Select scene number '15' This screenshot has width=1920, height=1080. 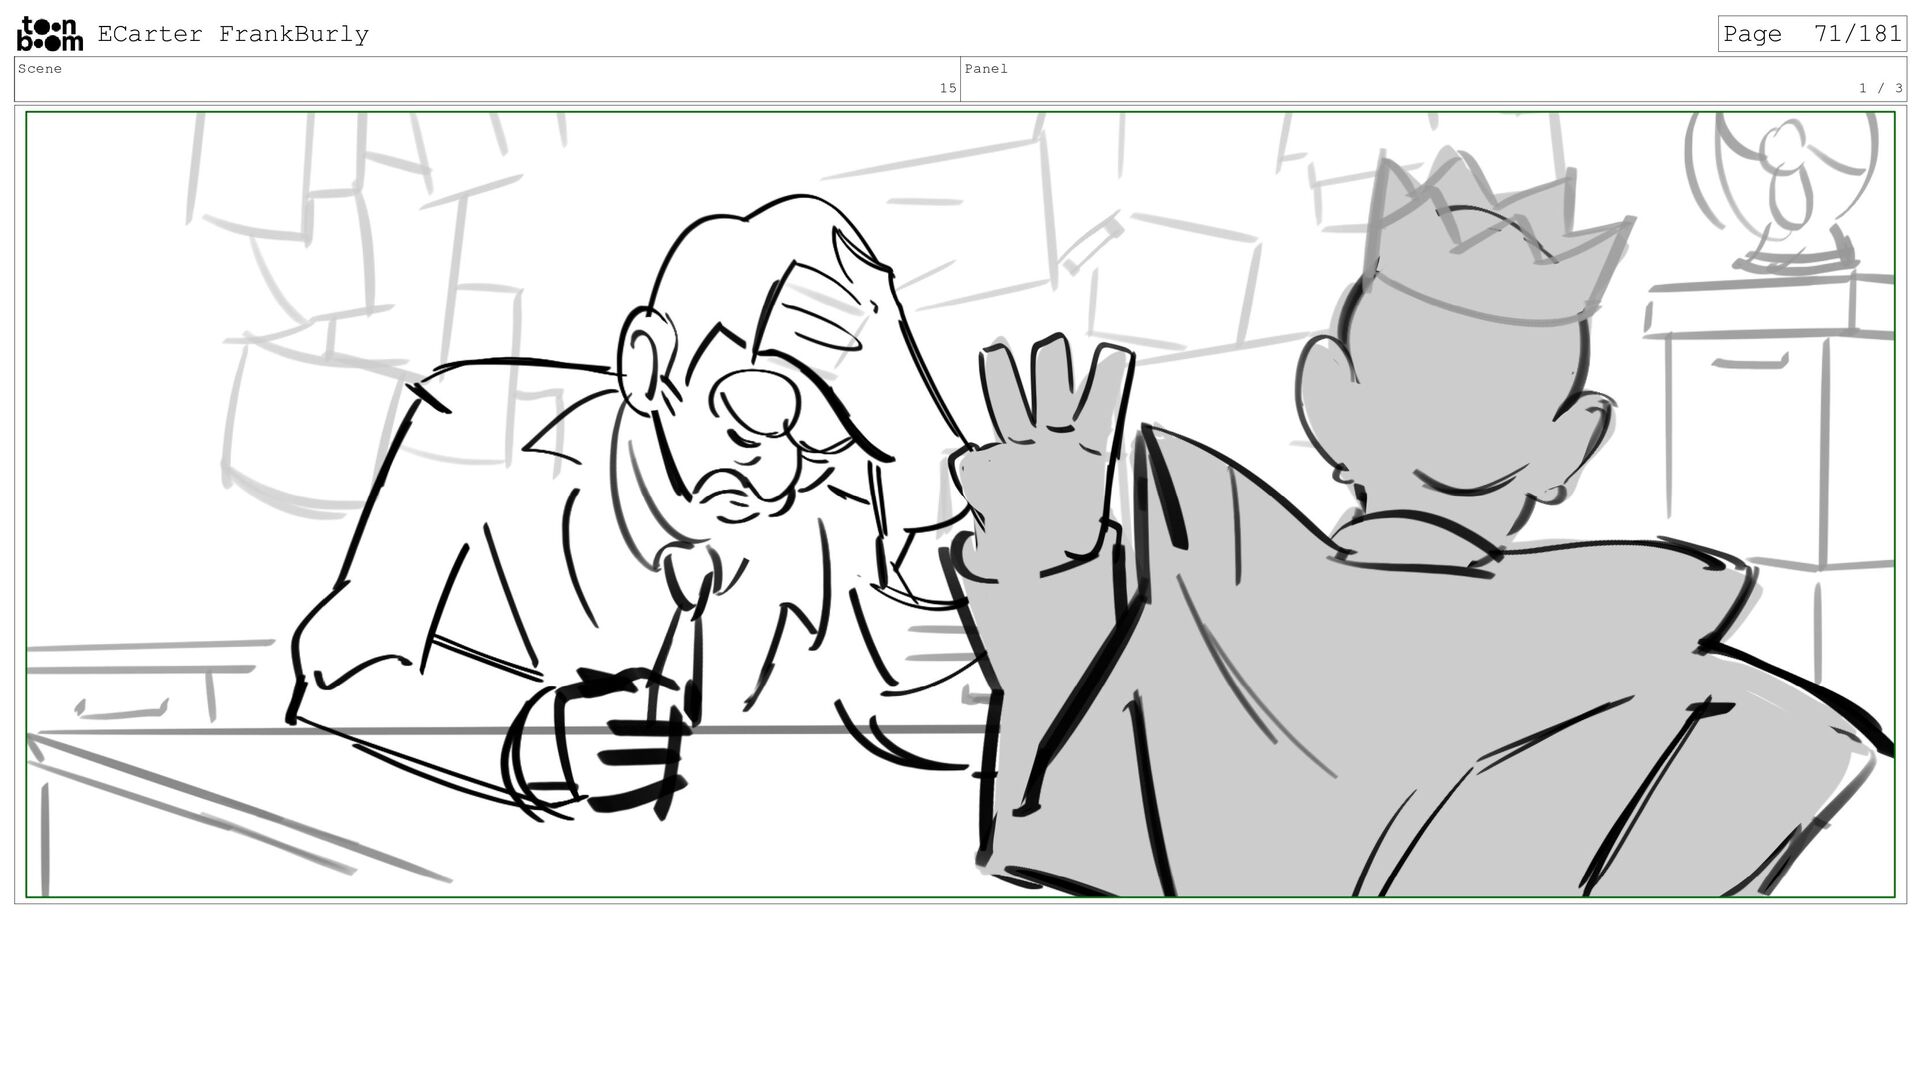click(947, 89)
